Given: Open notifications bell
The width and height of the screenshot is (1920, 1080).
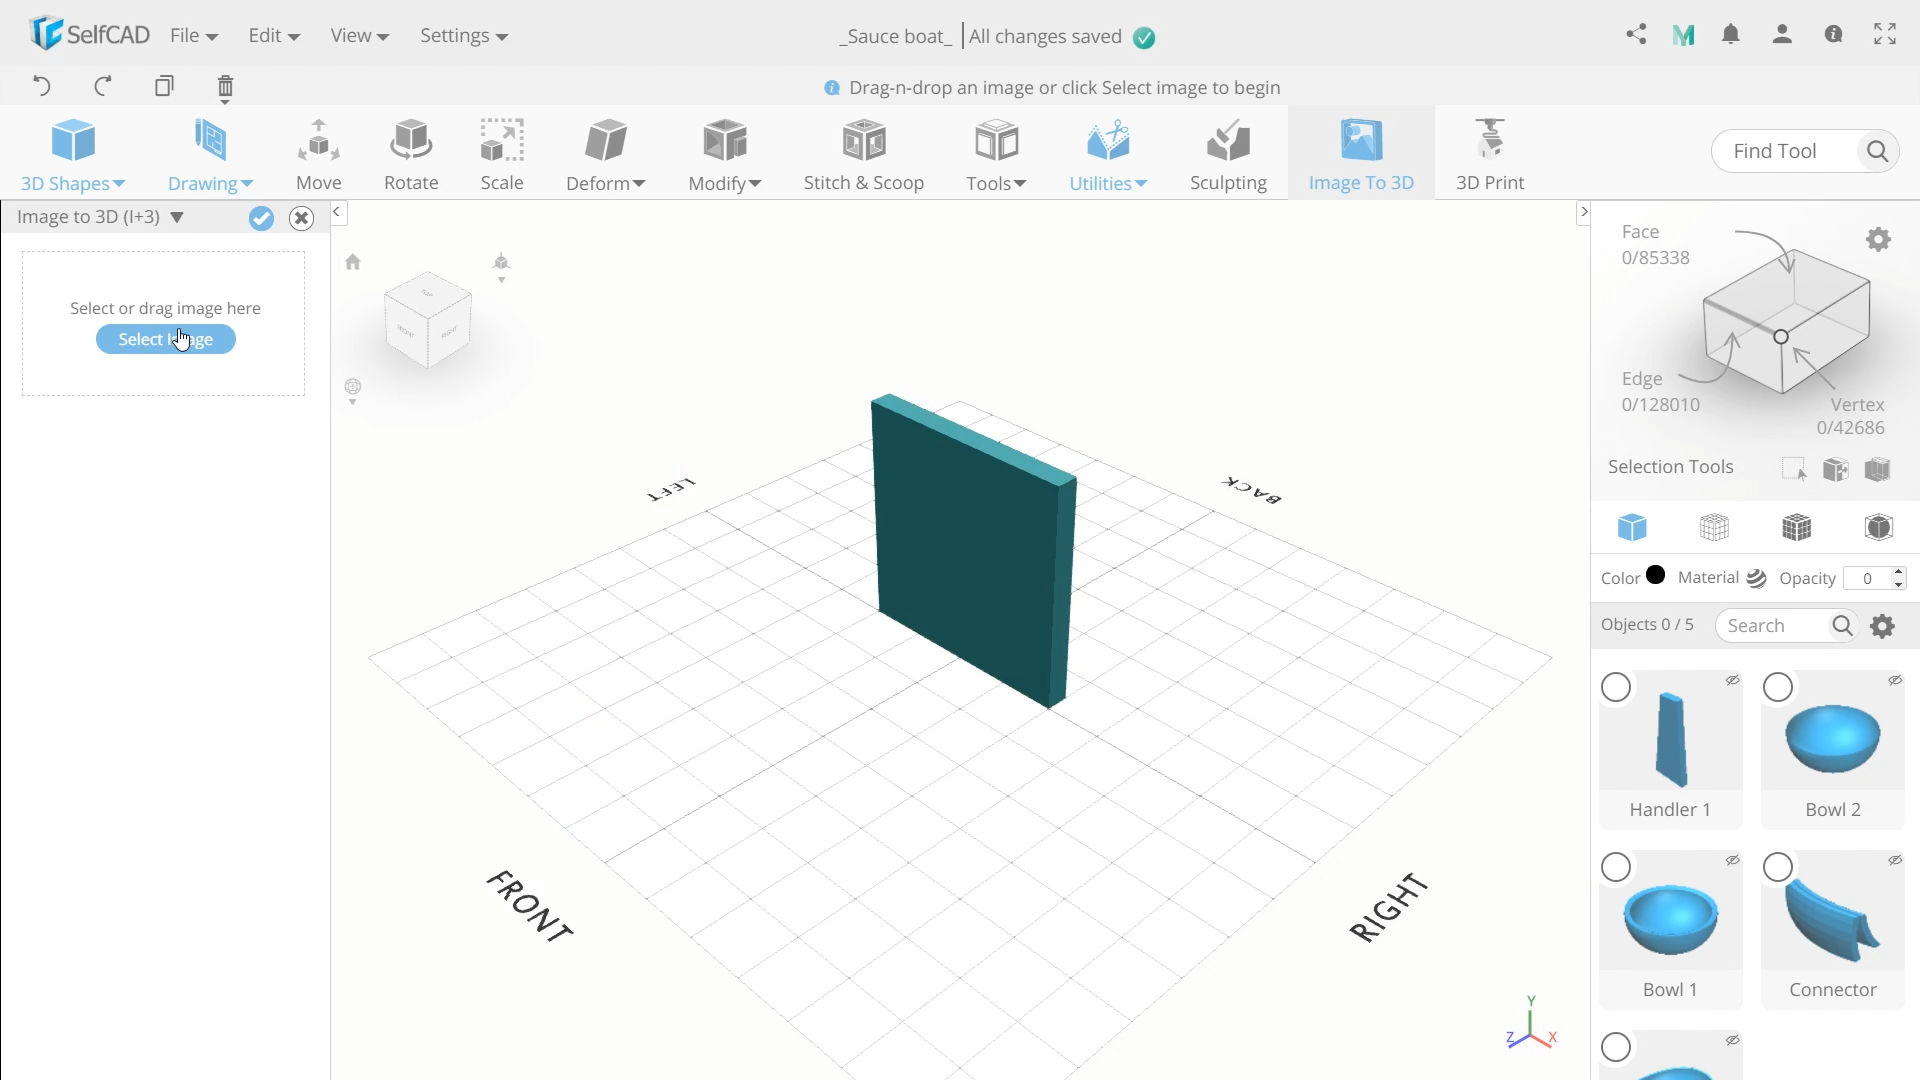Looking at the screenshot, I should coord(1731,35).
